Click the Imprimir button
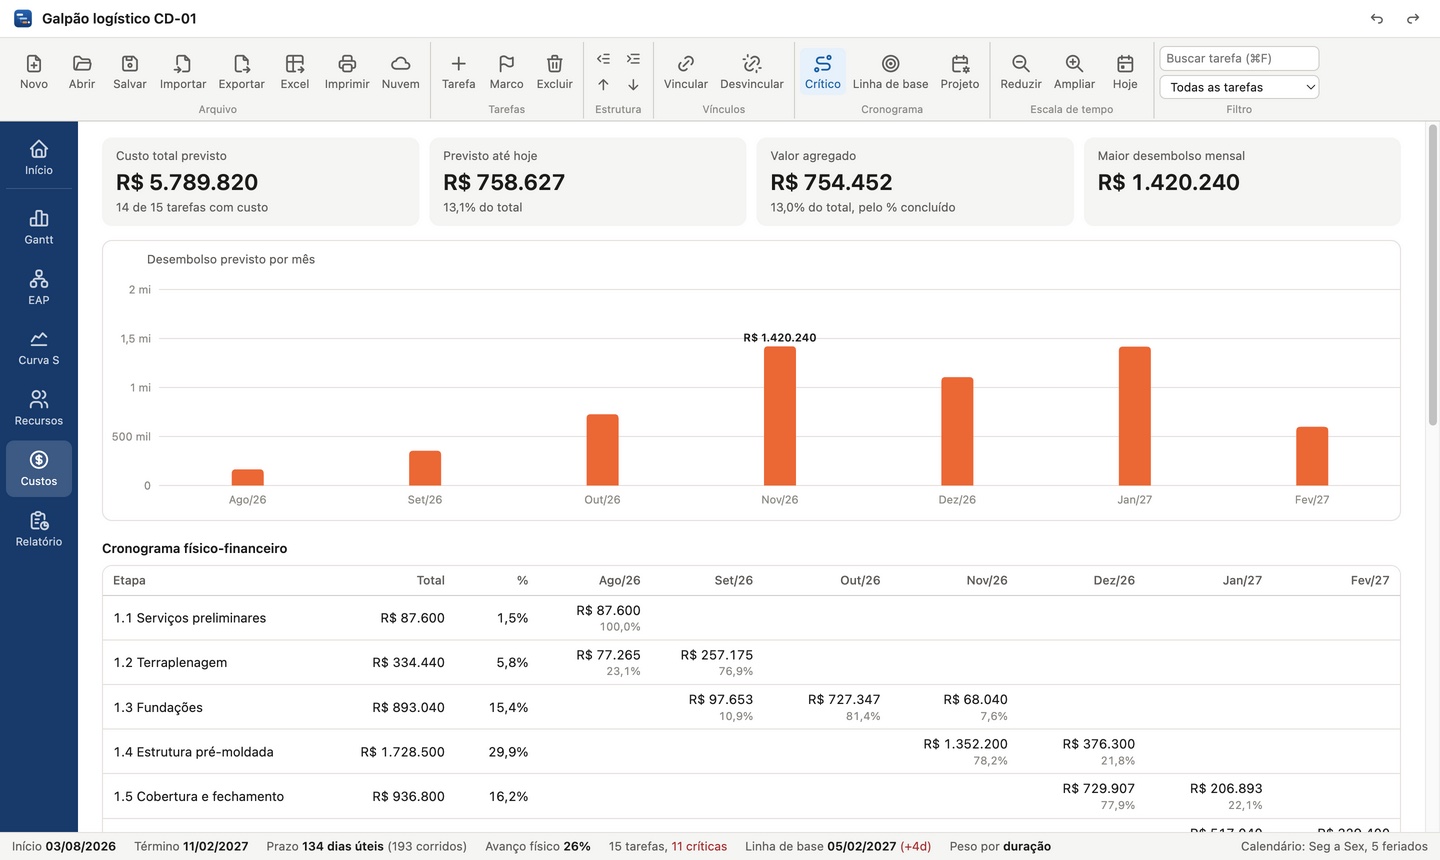Viewport: 1440px width, 860px height. click(x=347, y=72)
